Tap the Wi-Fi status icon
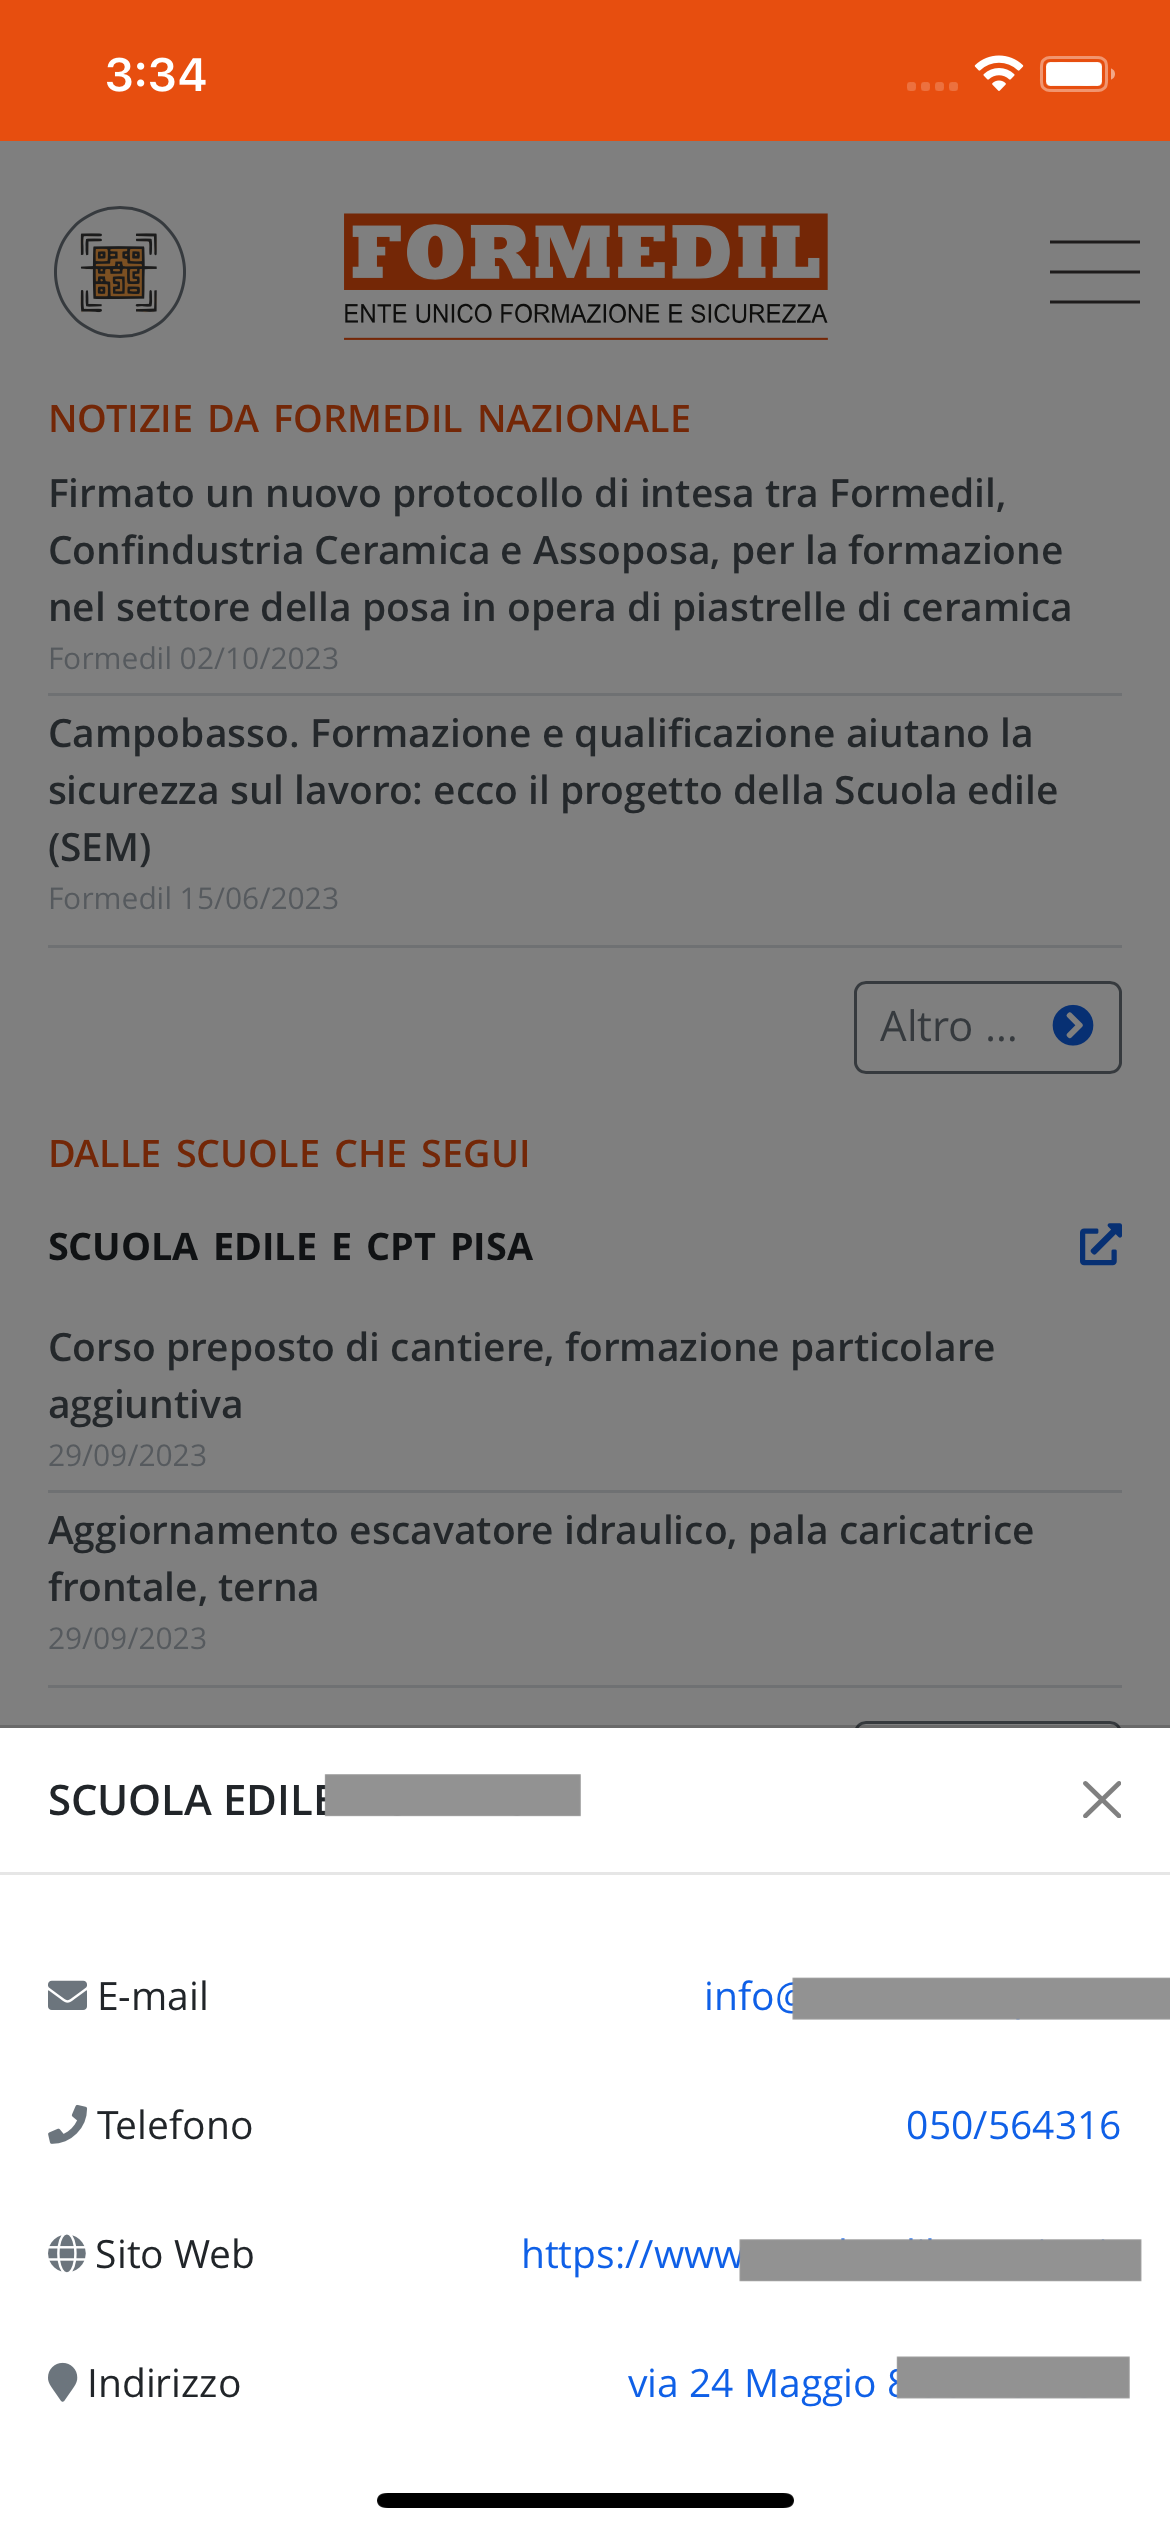Viewport: 1170px width, 2532px height. point(998,74)
